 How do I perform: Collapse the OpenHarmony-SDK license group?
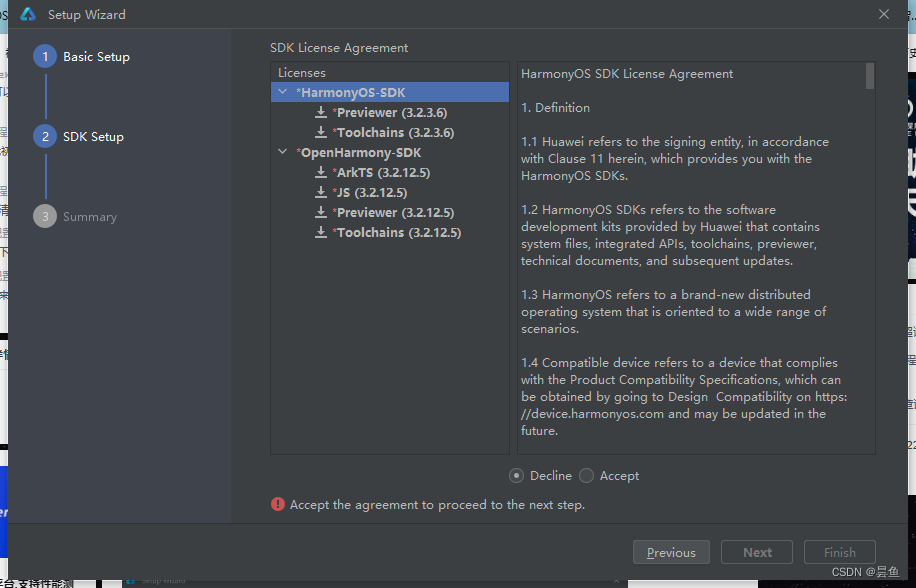(x=283, y=152)
